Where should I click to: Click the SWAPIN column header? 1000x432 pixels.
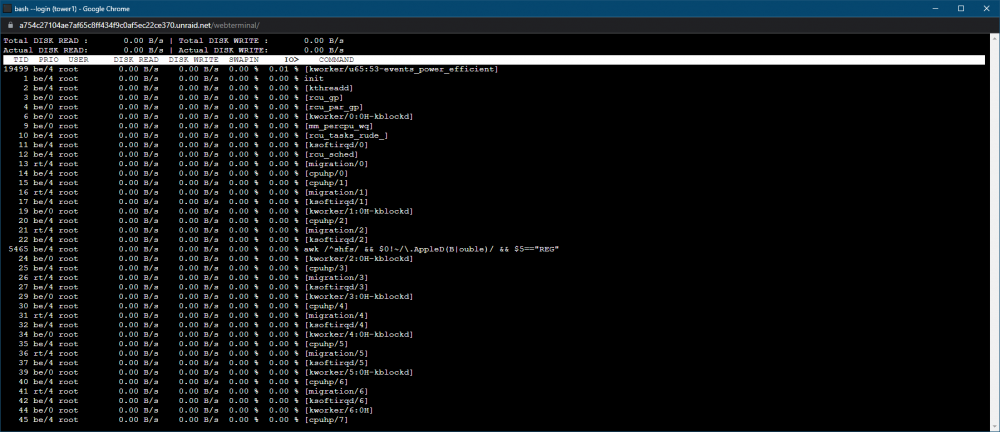(x=244, y=59)
